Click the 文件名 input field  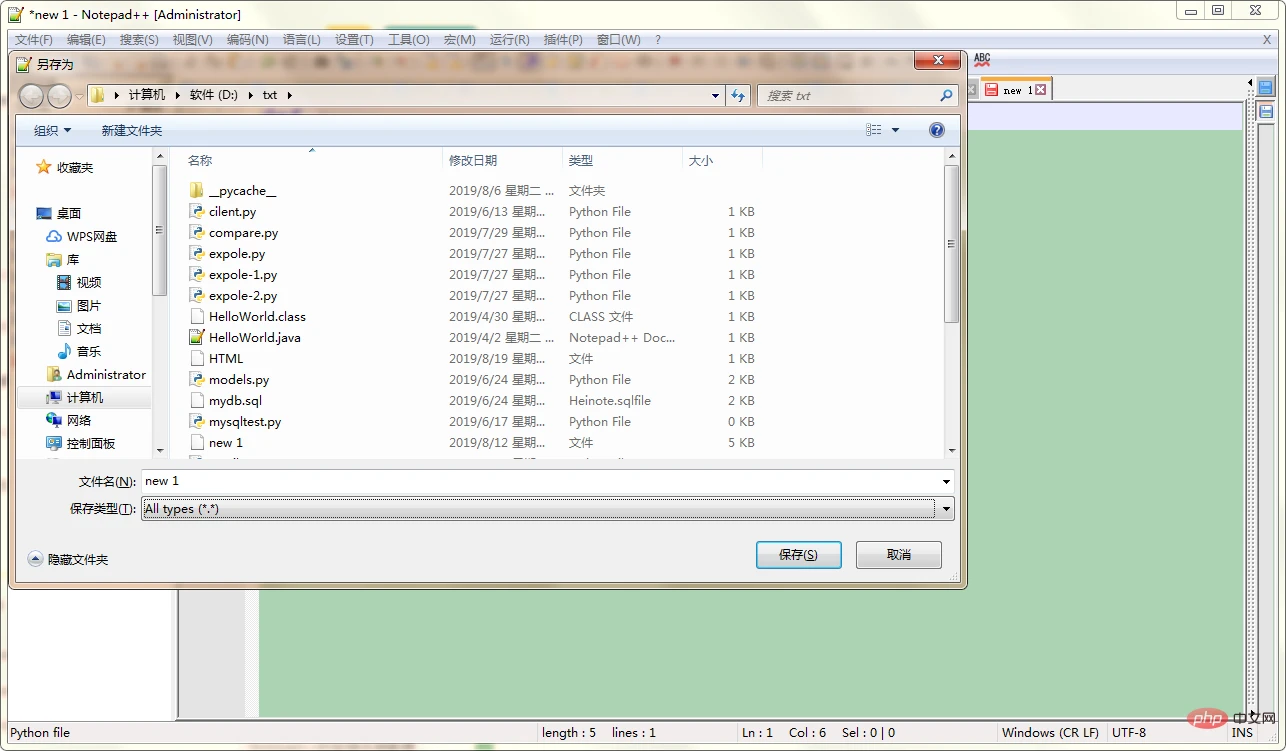point(540,481)
